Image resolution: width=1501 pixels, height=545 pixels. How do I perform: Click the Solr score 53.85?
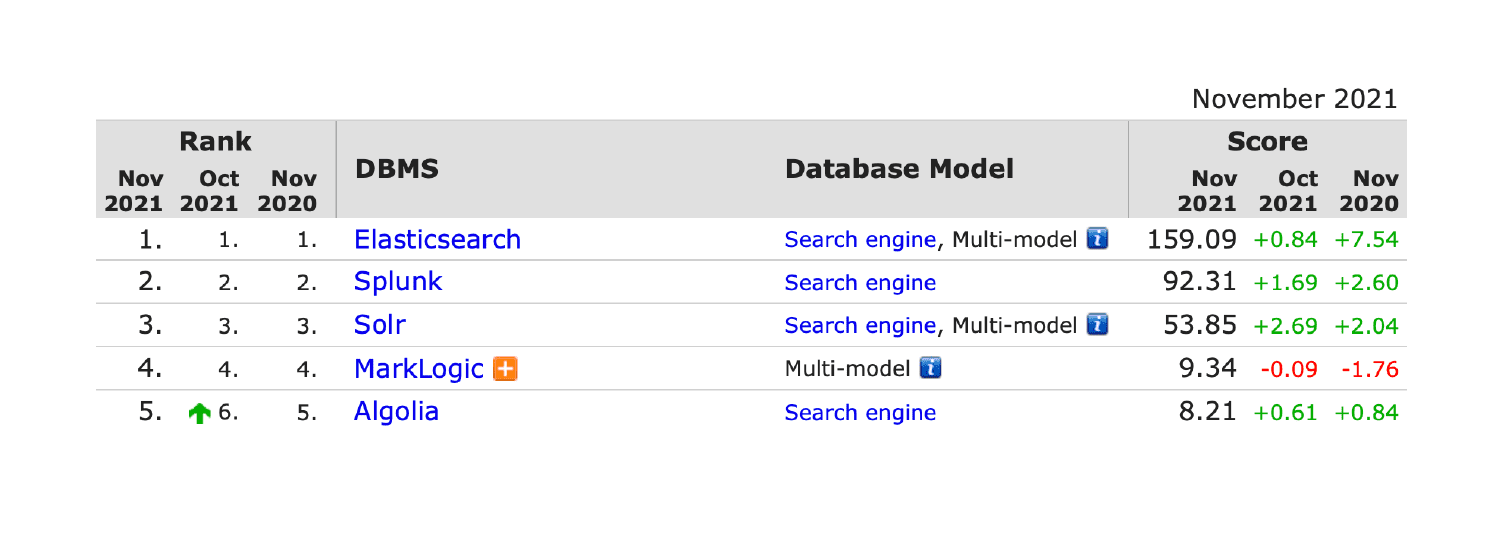pos(1201,325)
